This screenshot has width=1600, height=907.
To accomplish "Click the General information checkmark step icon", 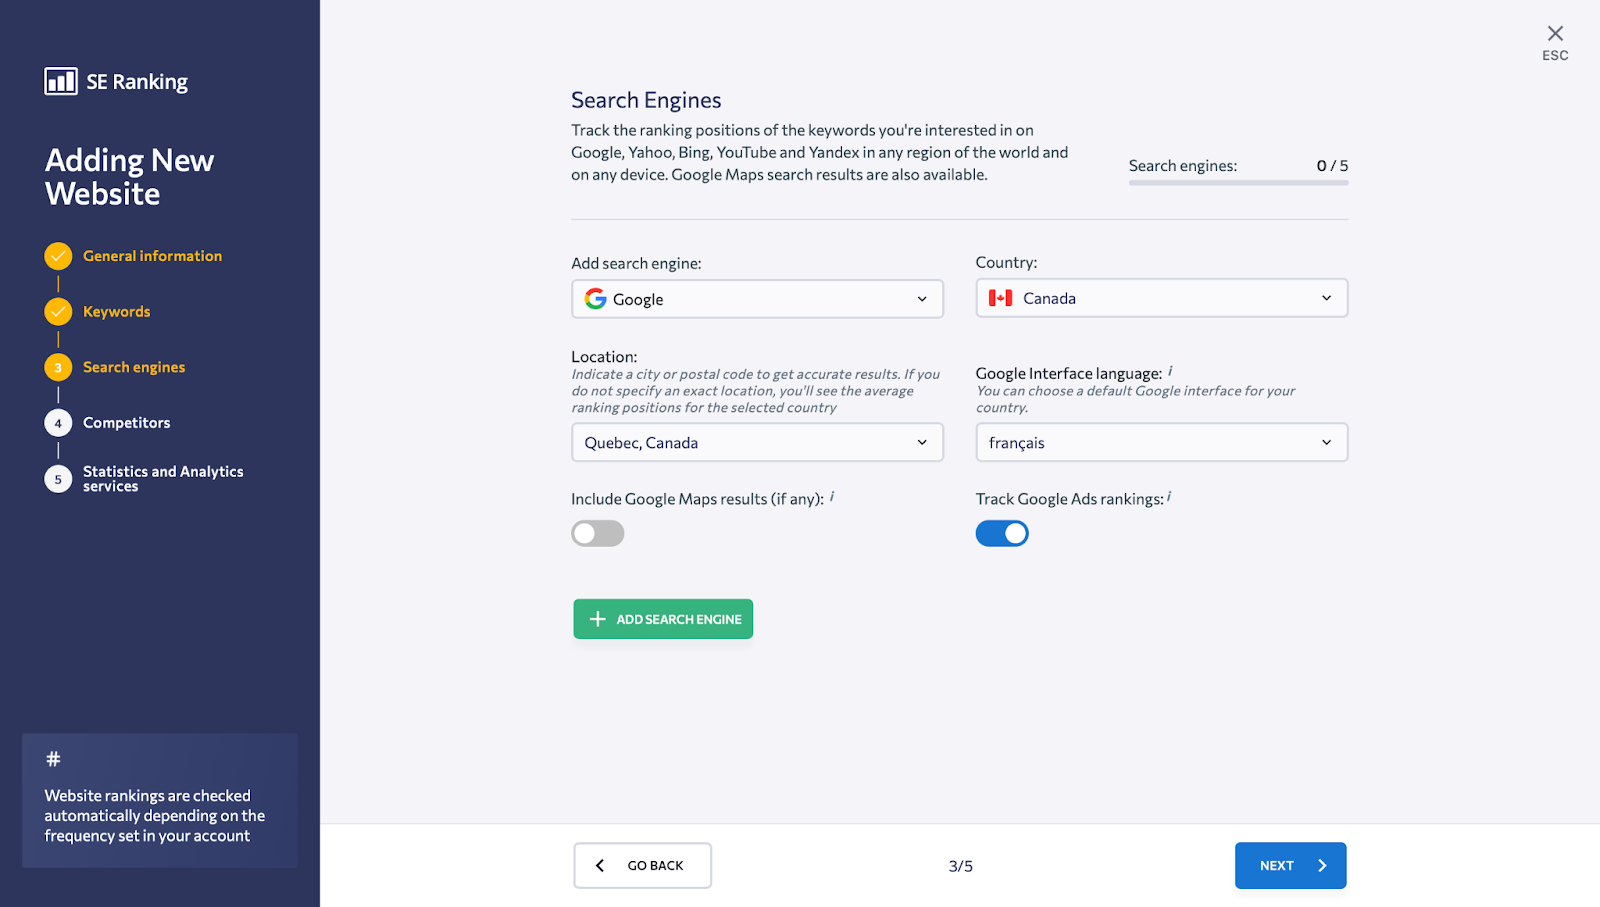I will pos(58,256).
